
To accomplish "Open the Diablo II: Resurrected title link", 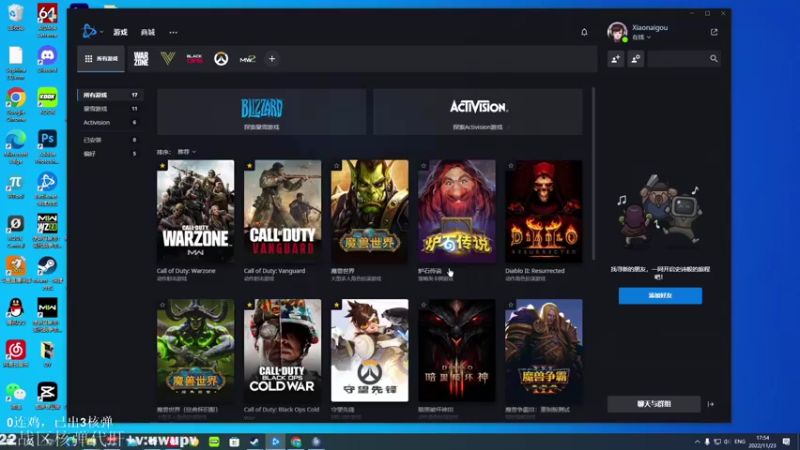I will (535, 271).
